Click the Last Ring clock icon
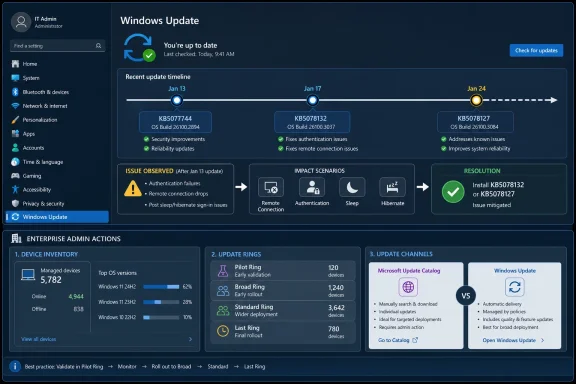 (x=223, y=331)
